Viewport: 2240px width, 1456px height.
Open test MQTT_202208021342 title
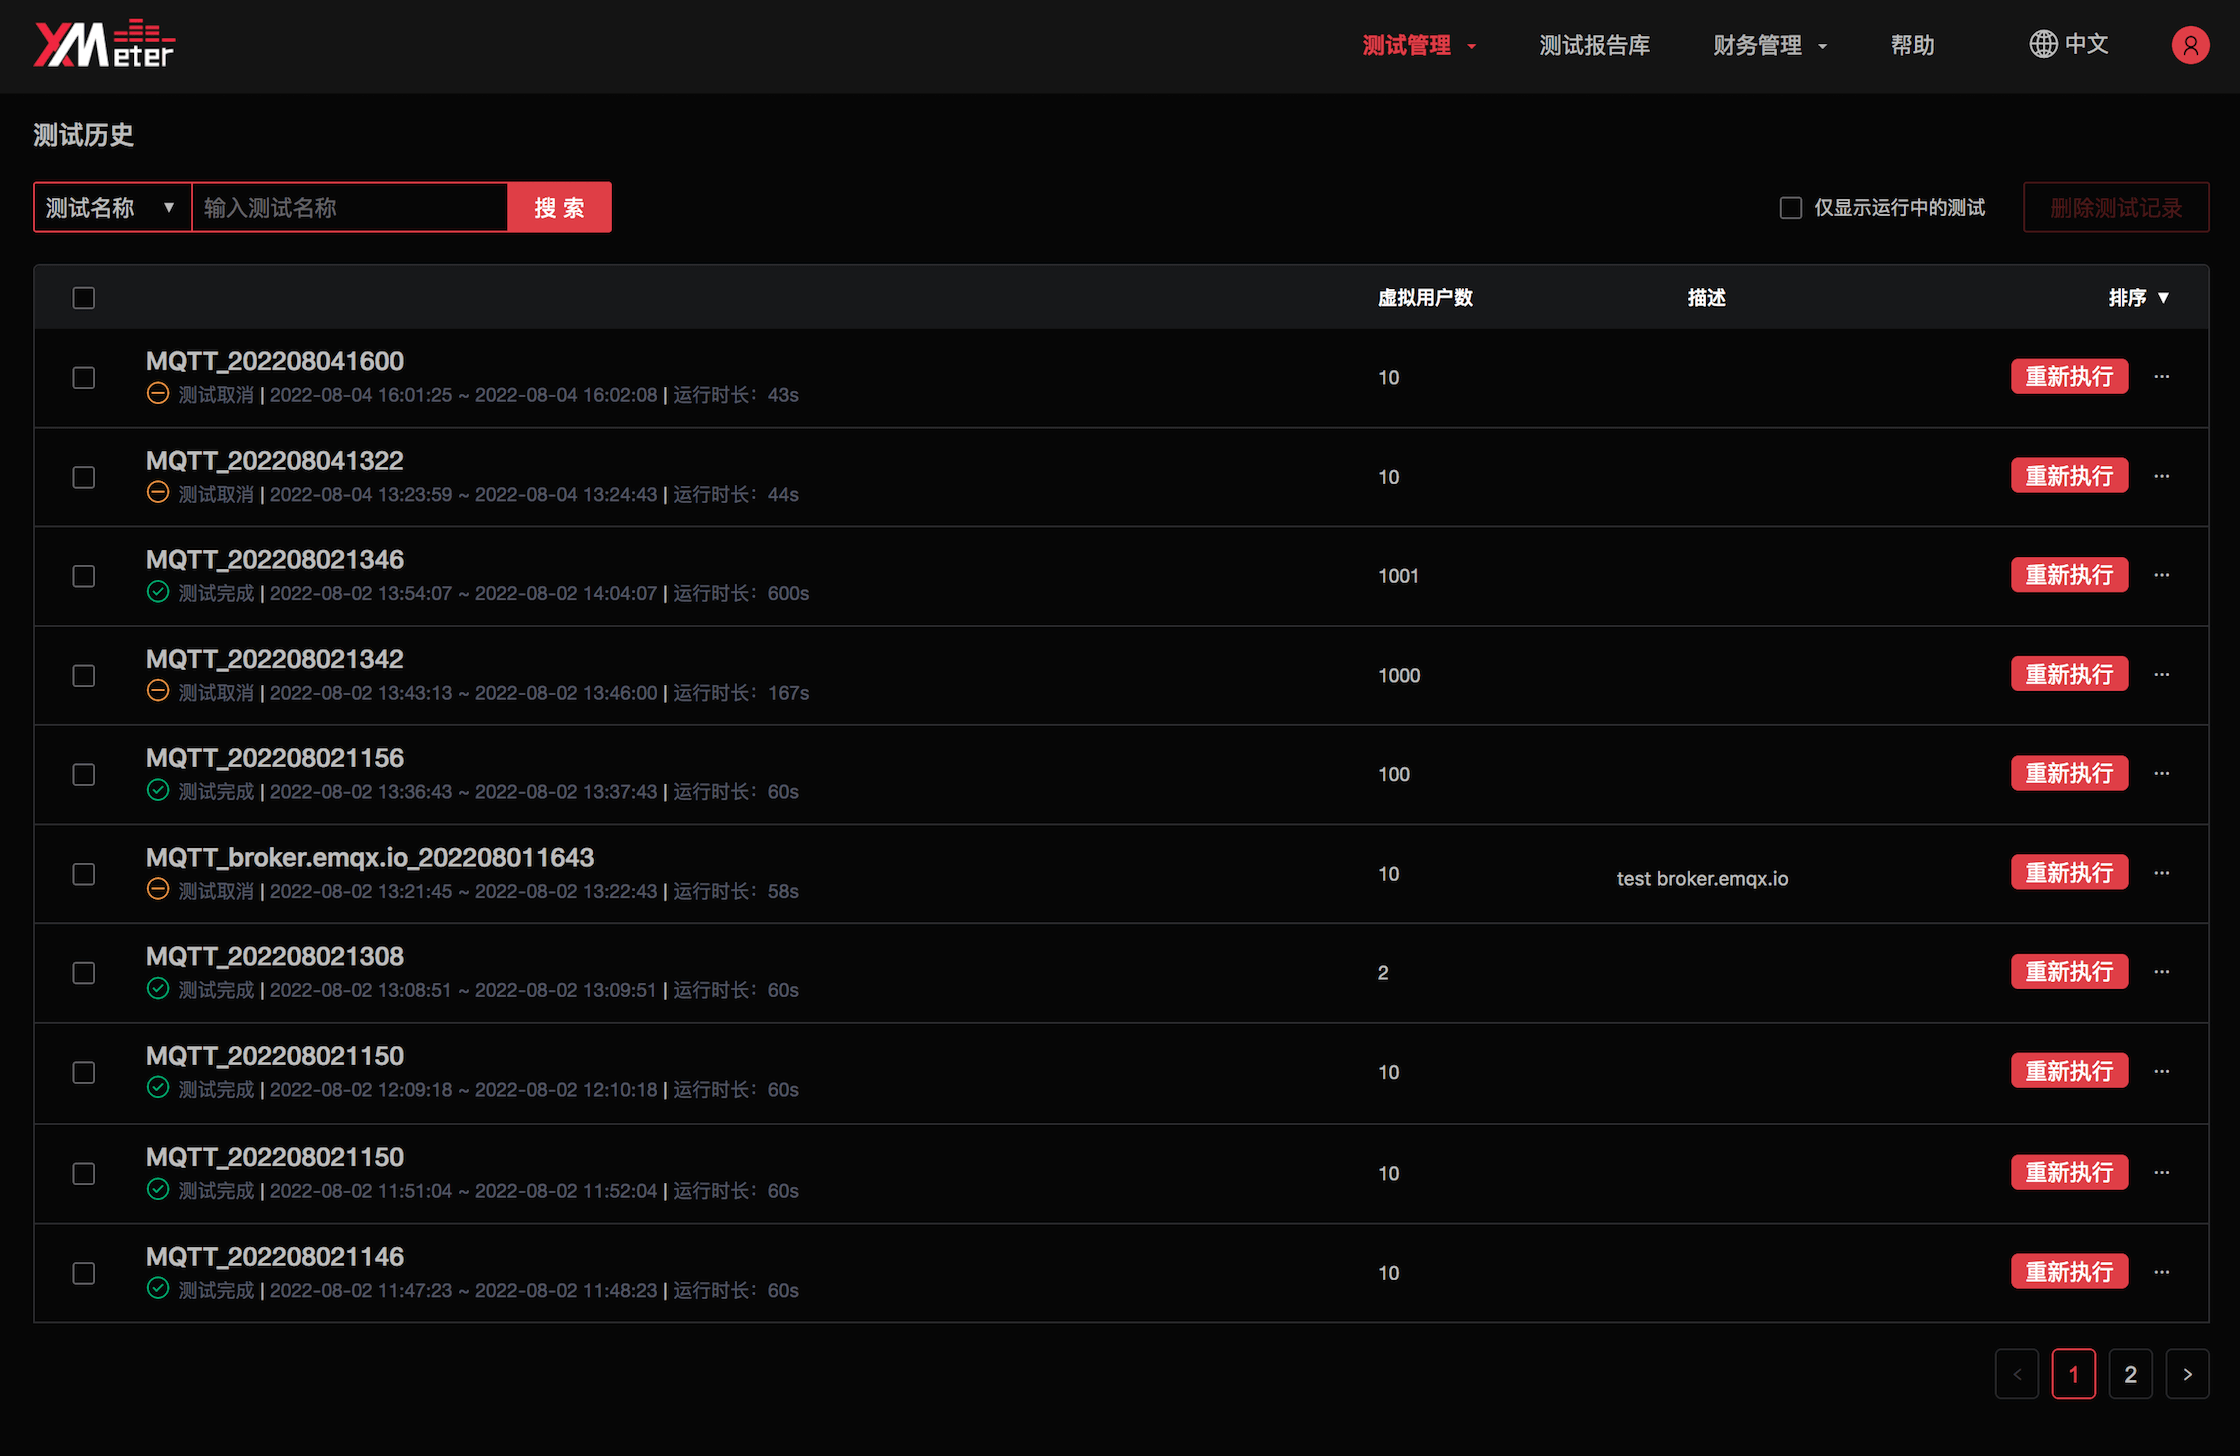[x=275, y=659]
